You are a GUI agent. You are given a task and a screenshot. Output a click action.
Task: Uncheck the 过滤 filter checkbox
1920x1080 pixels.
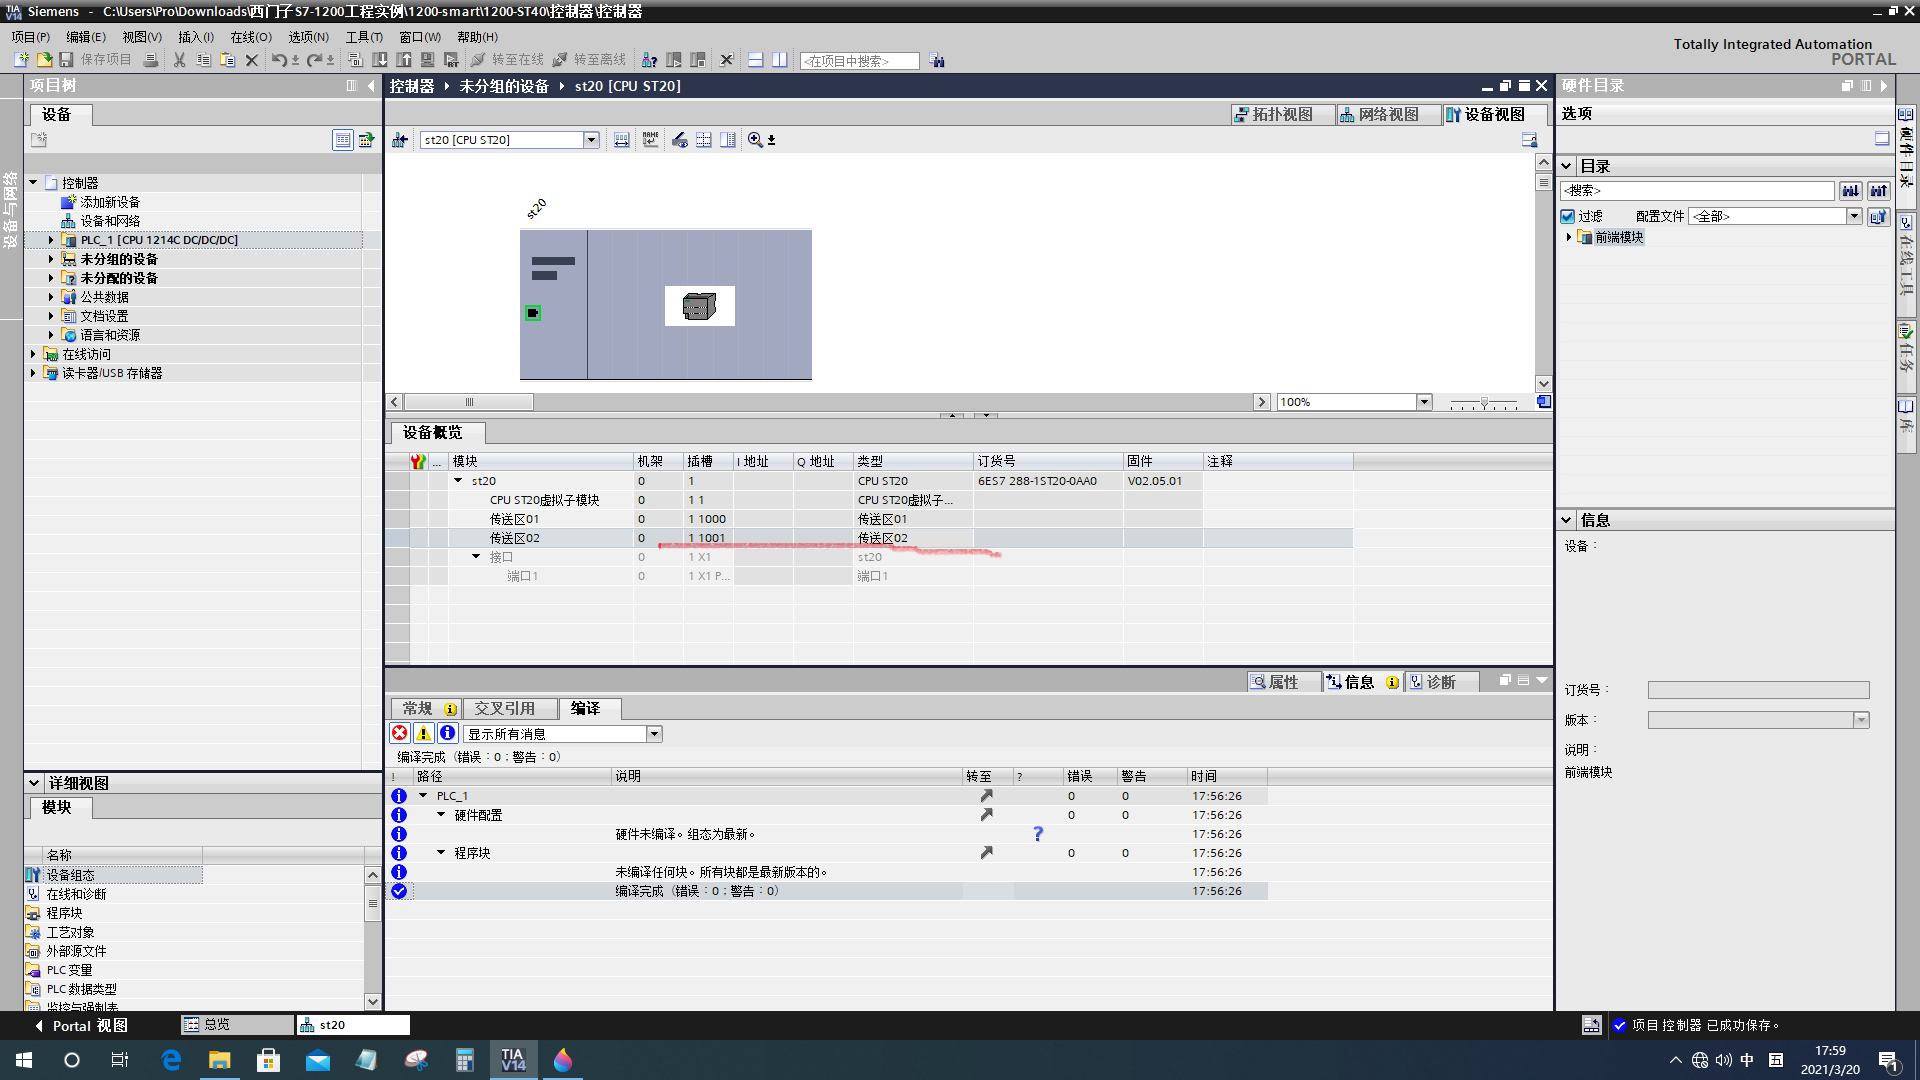[x=1568, y=216]
